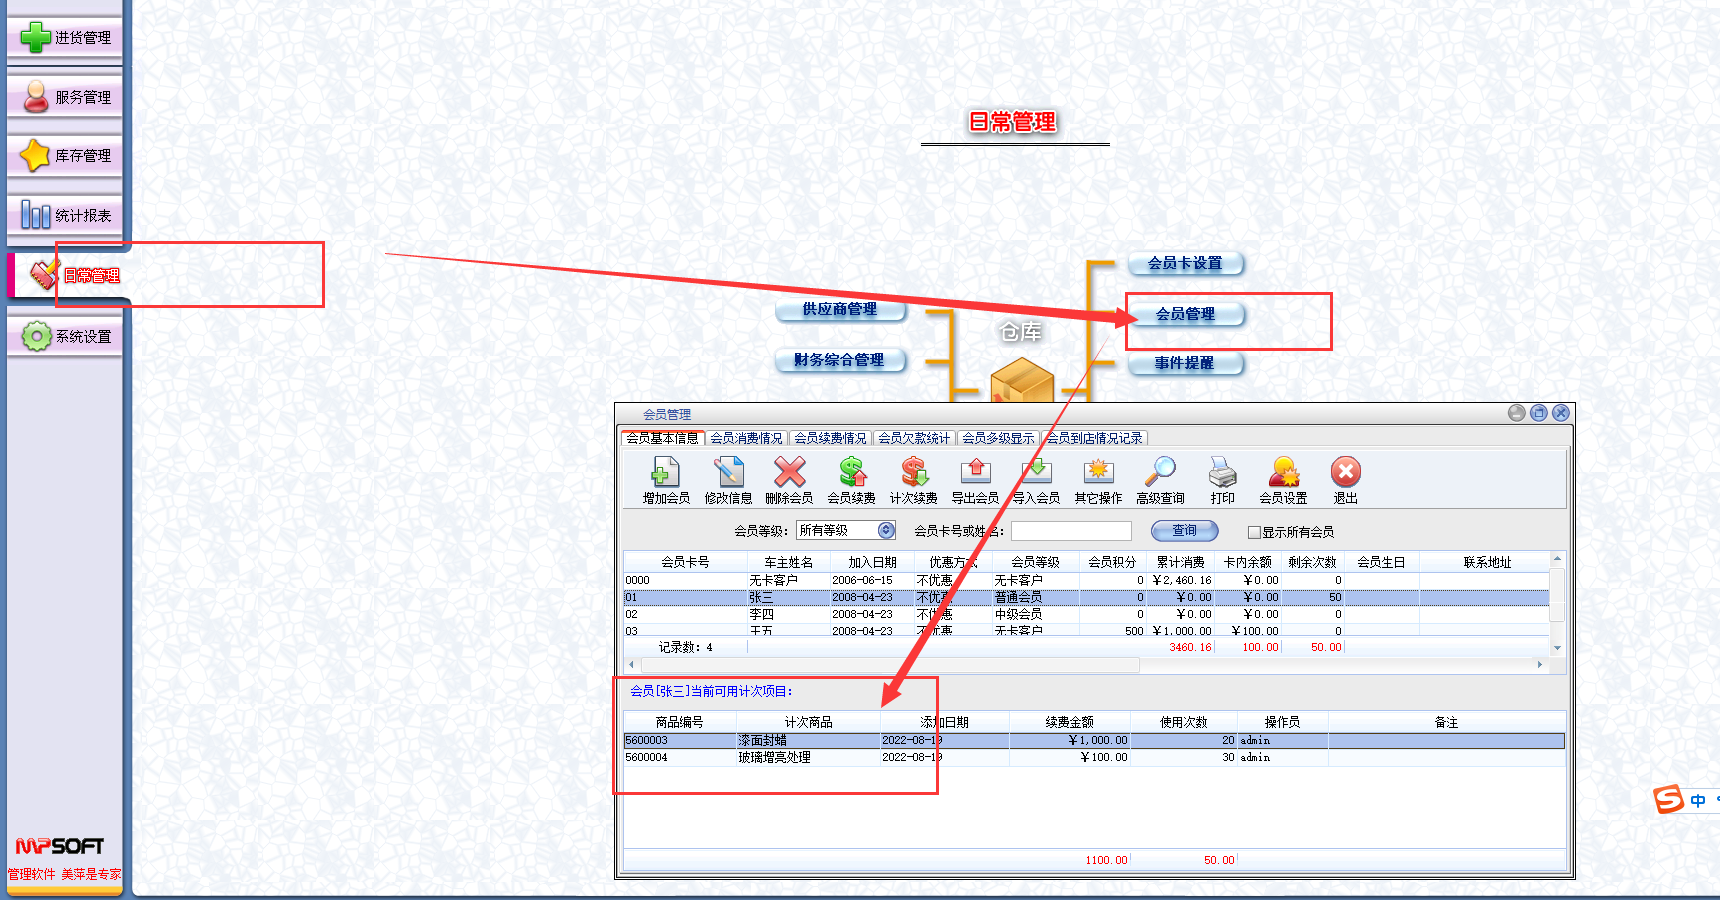Open the 会员设置 member settings icon
This screenshot has height=900, width=1720.
(1283, 473)
